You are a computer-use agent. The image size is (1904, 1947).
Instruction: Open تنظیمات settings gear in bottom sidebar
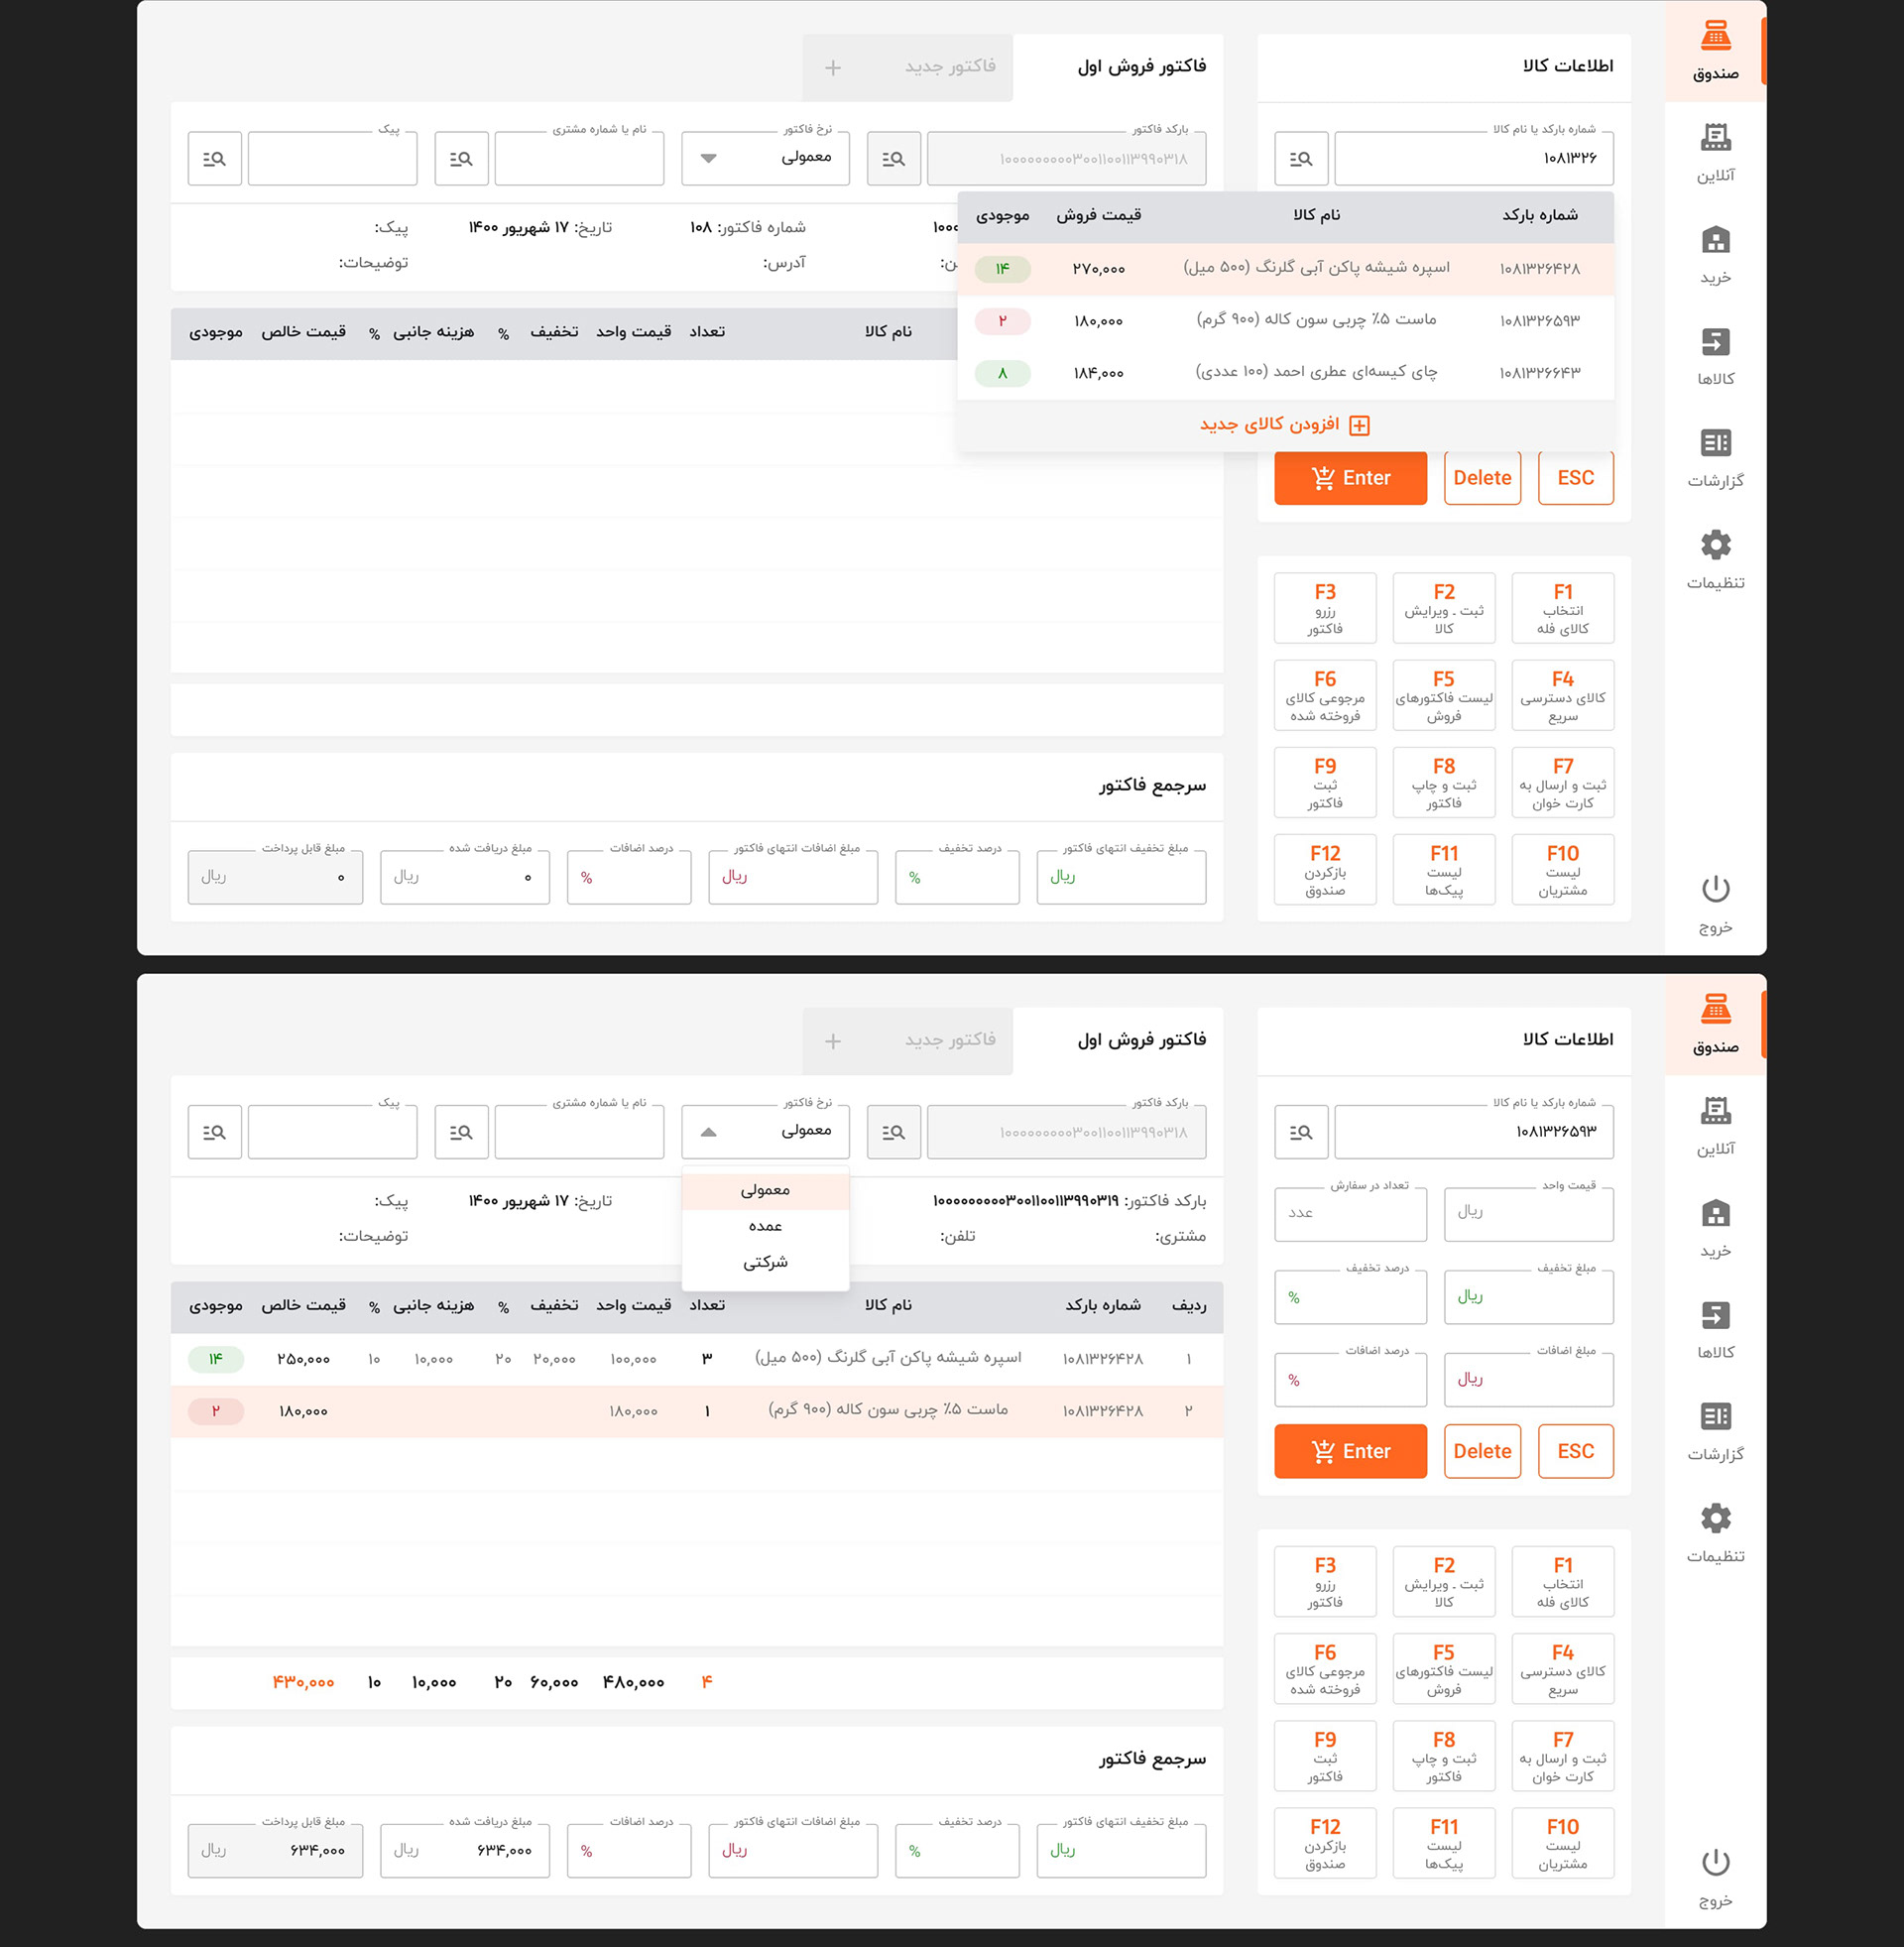1715,1518
